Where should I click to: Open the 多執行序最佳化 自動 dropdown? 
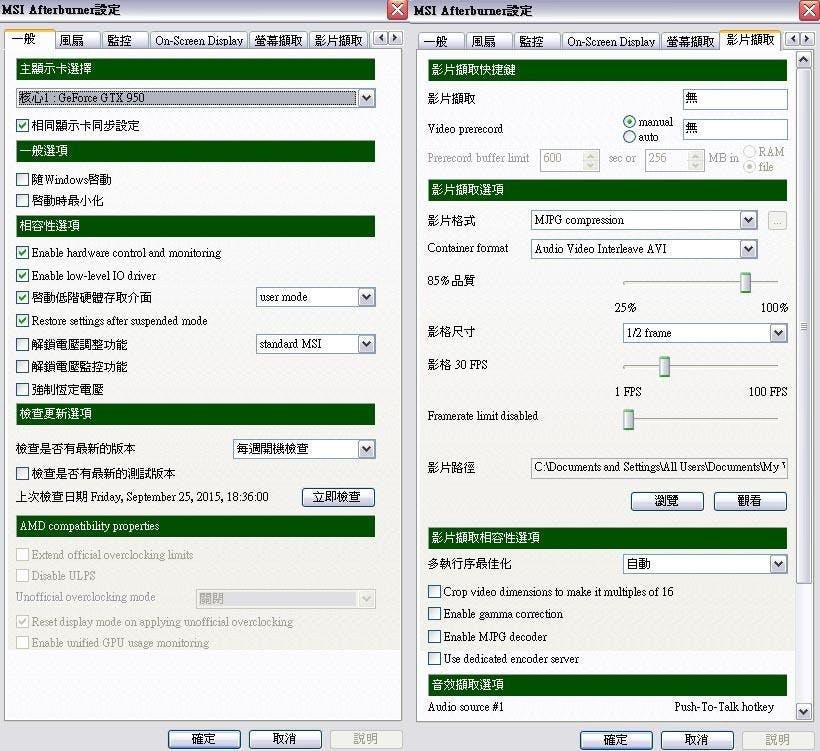click(705, 564)
